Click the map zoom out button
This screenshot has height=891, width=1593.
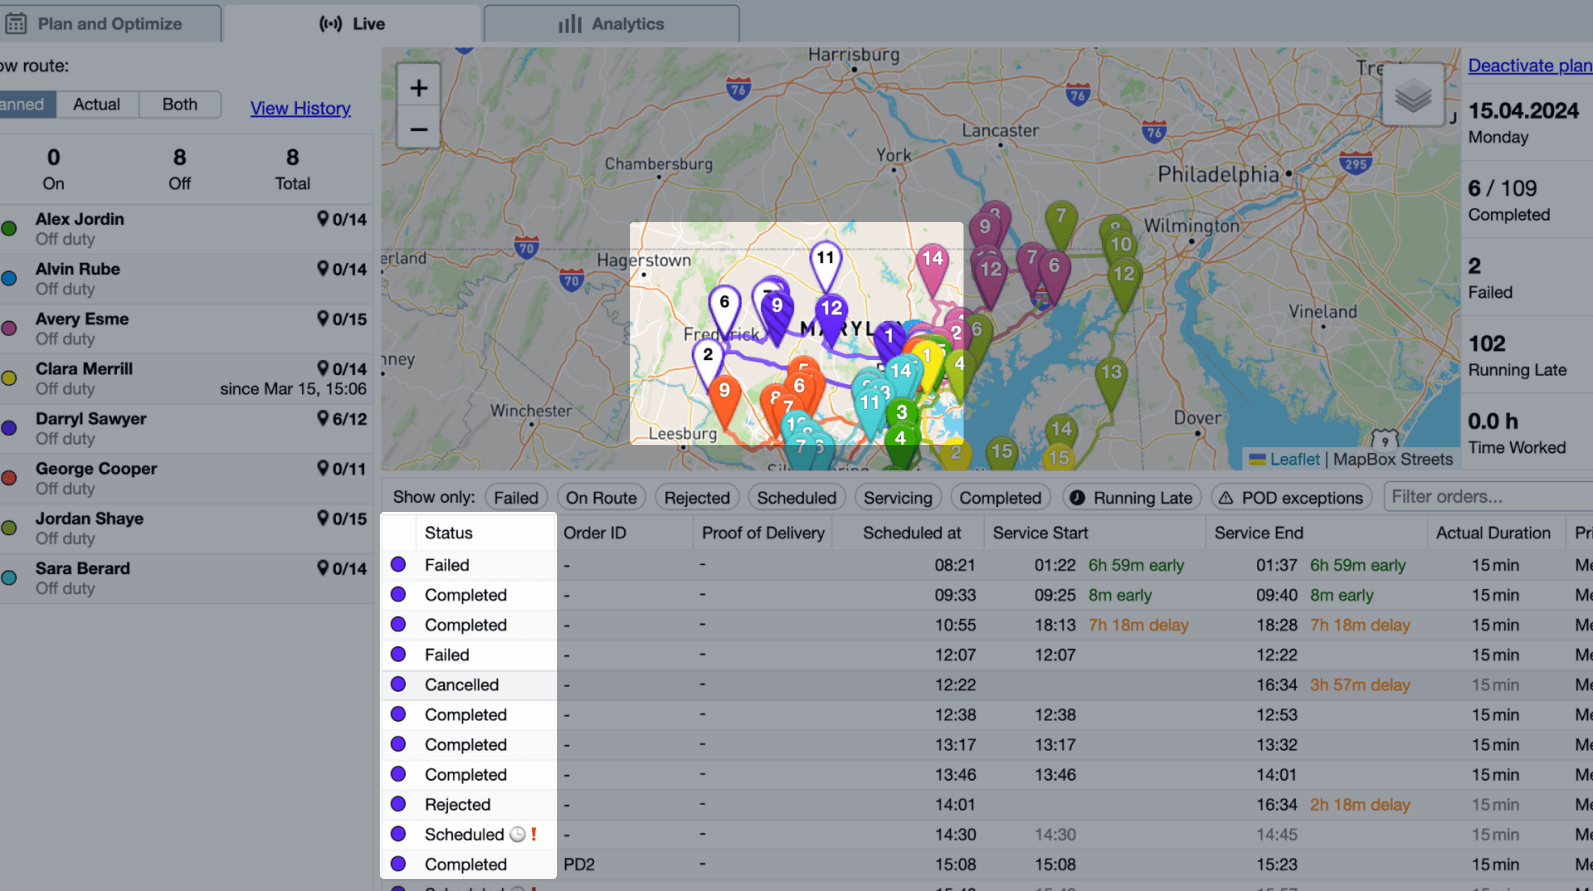(419, 130)
